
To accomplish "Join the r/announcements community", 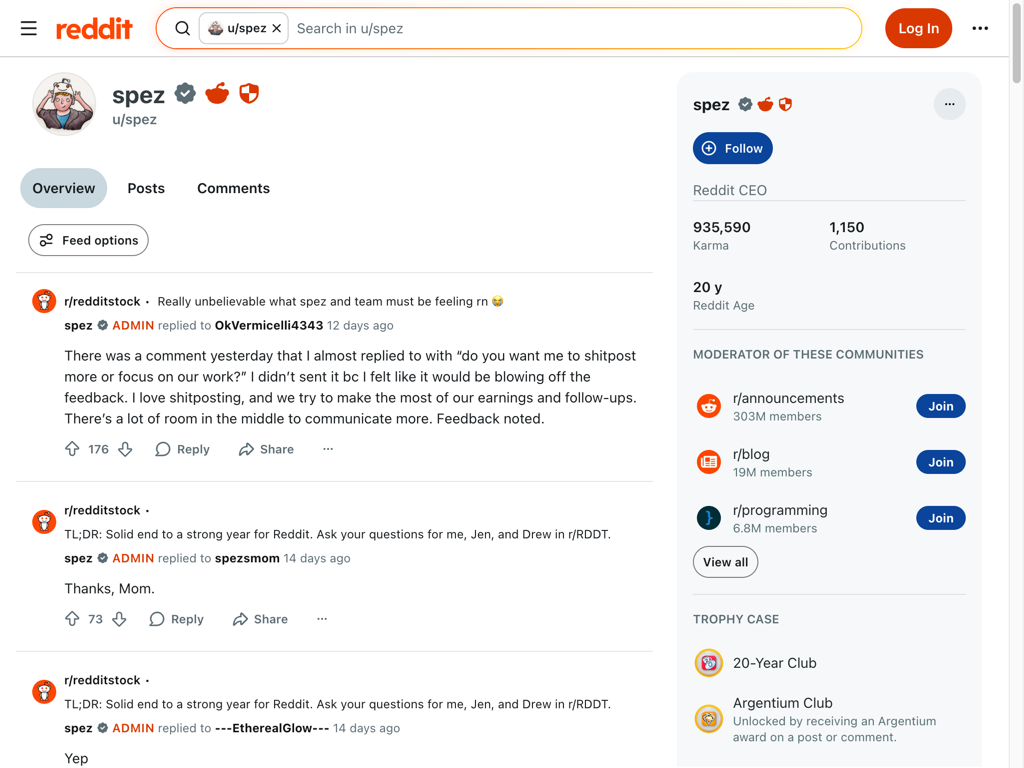I will pos(940,406).
